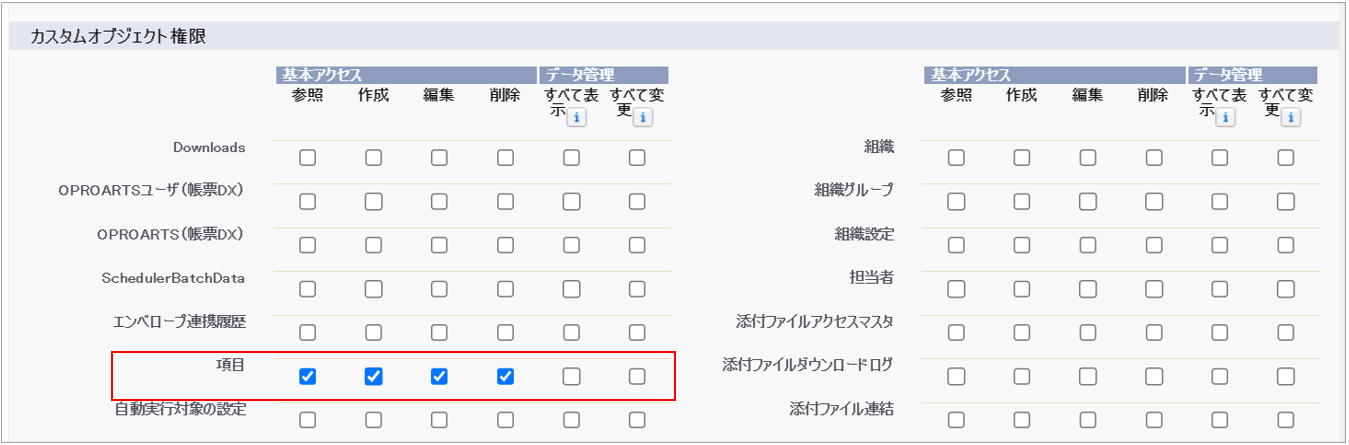Viewport: 1349px width, 445px height.
Task: Enable 作成 for エンベロープ連携履歴
Action: pyautogui.click(x=374, y=332)
